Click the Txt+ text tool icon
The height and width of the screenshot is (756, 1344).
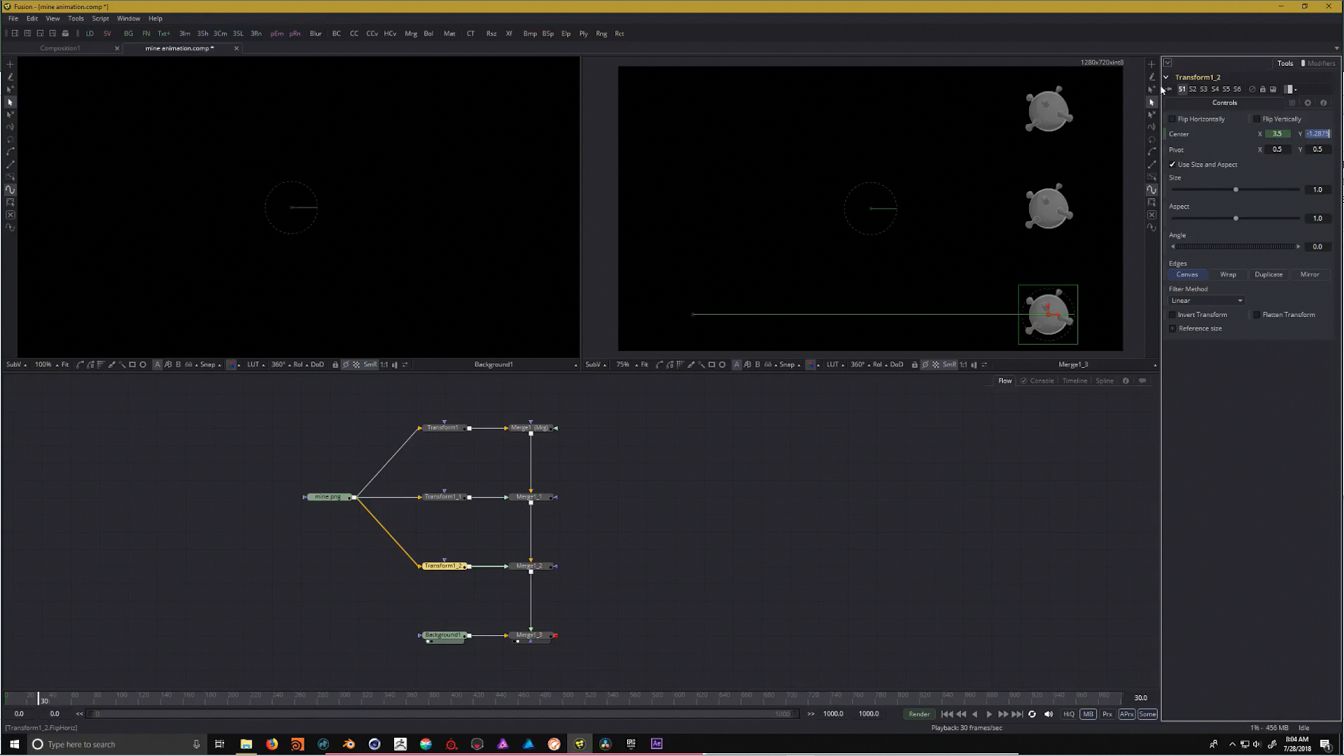click(x=164, y=34)
